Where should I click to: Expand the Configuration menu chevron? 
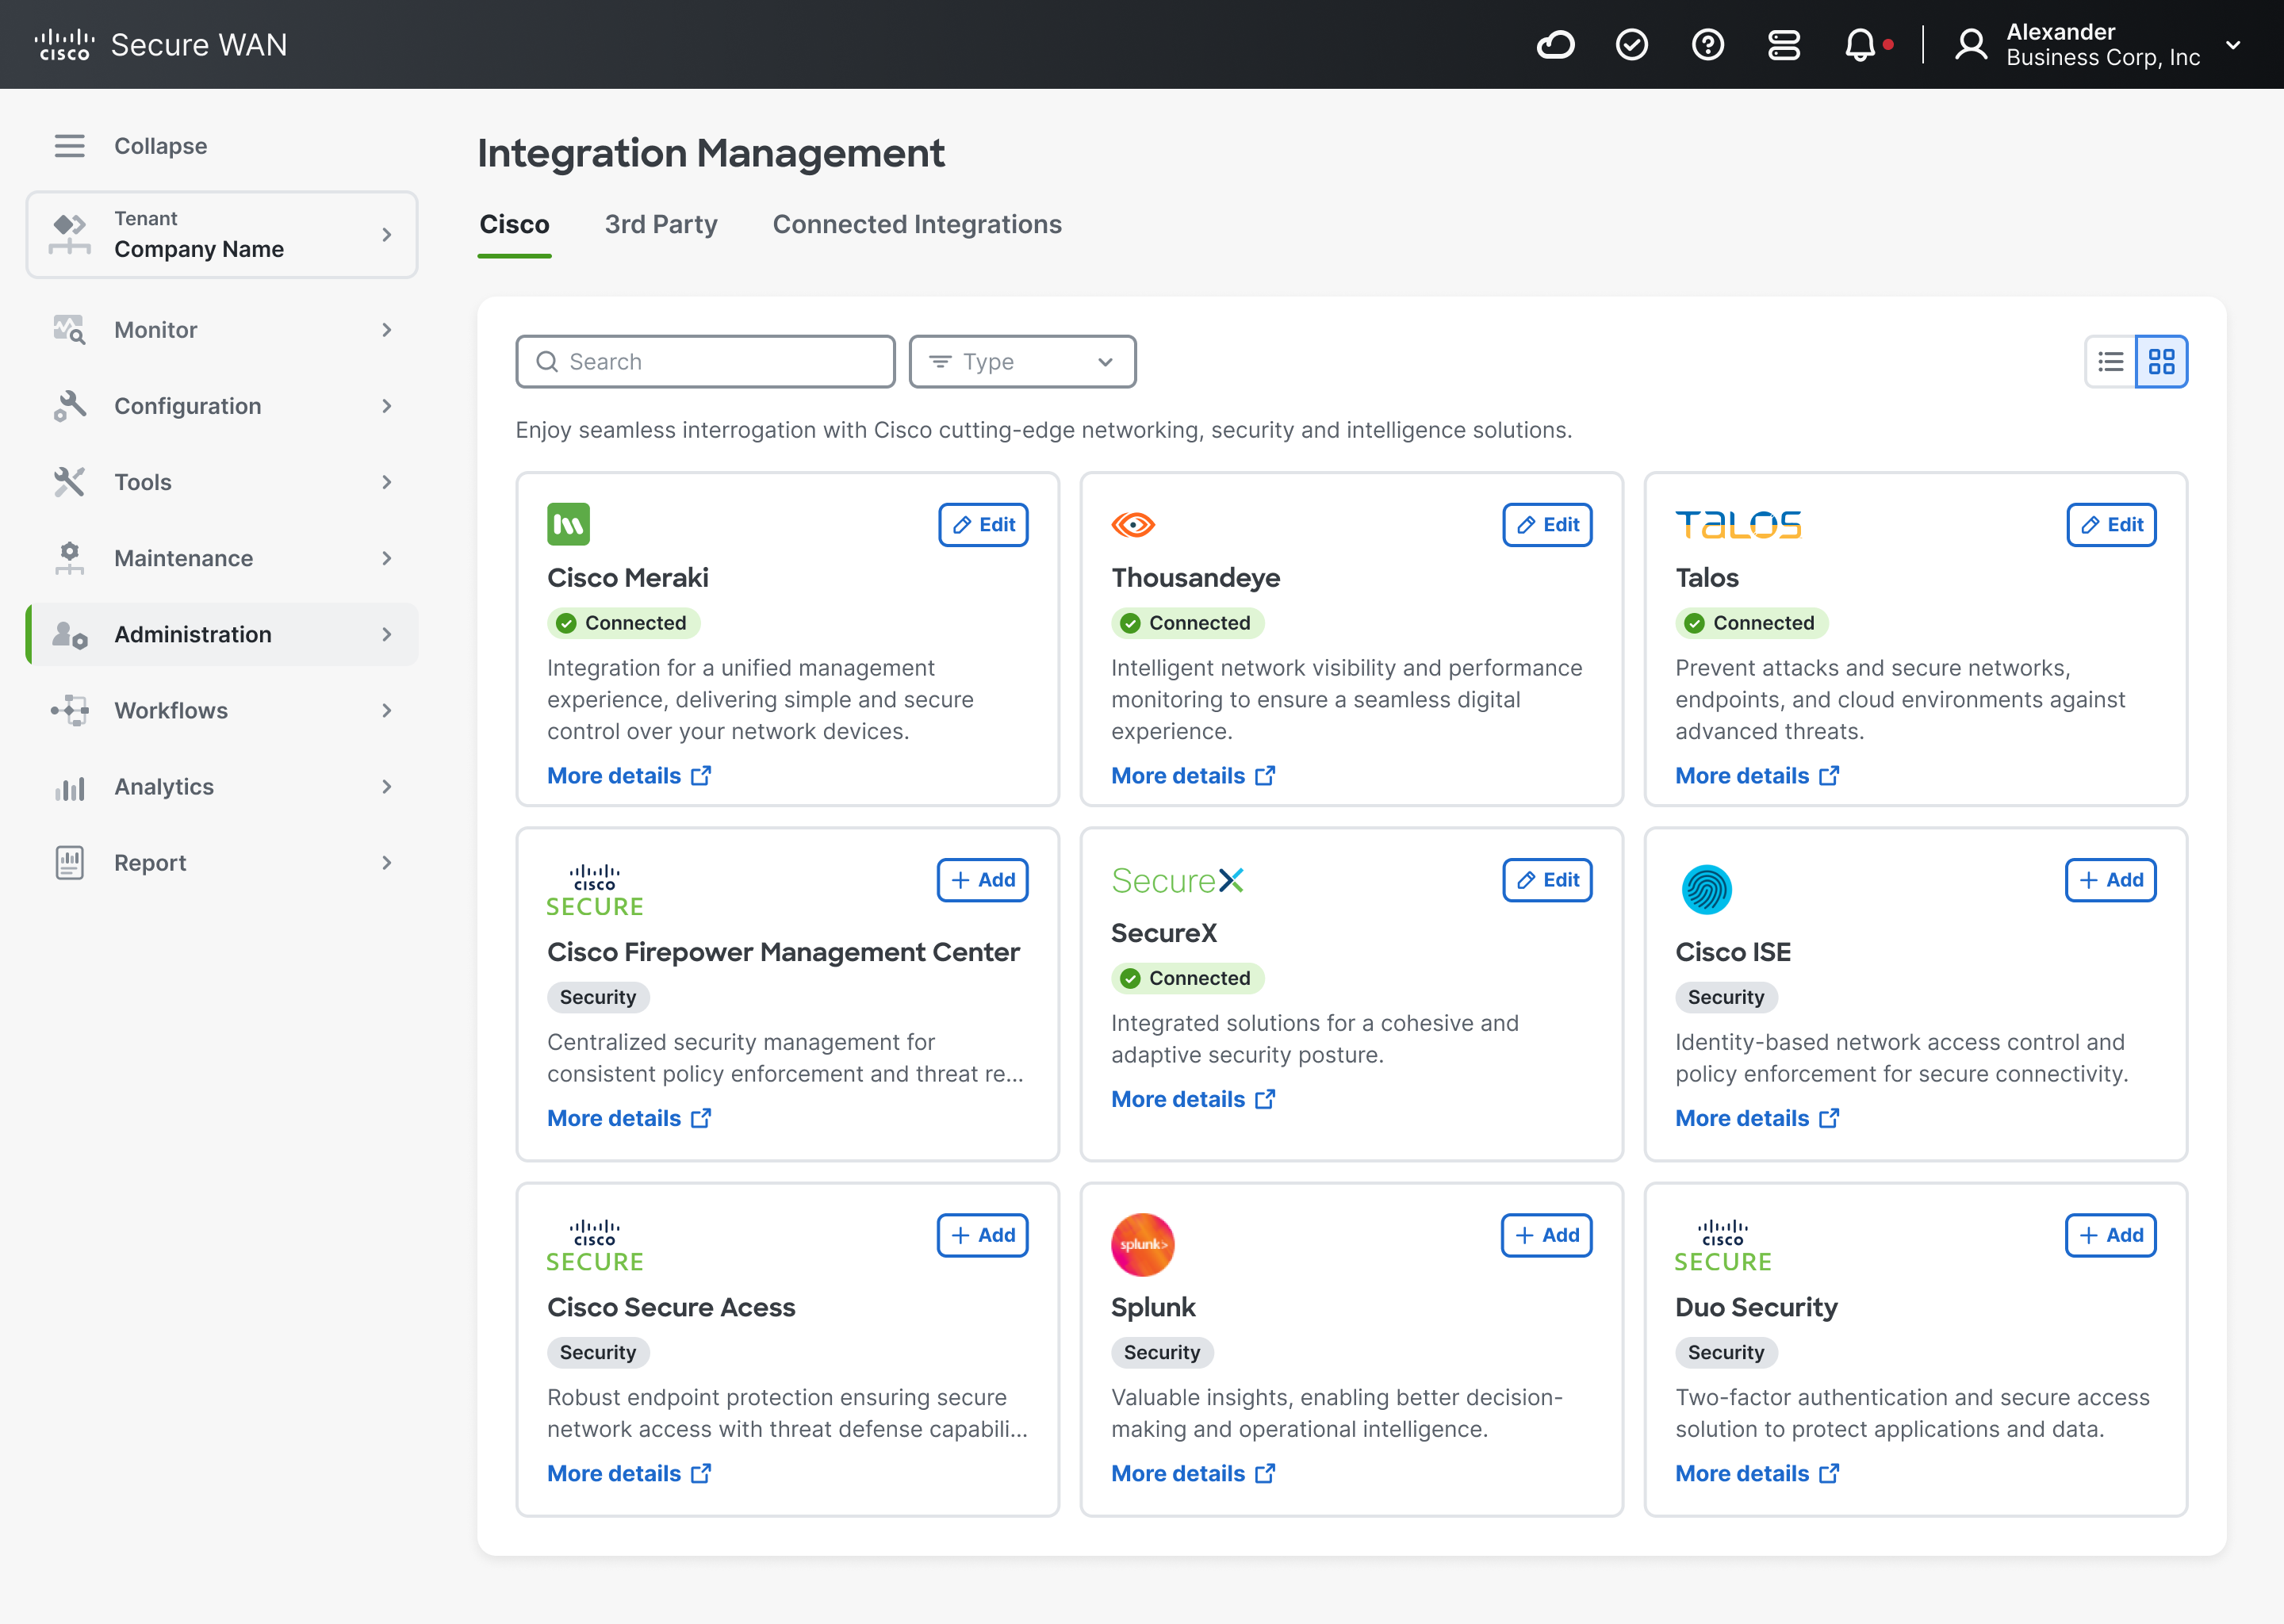click(x=386, y=406)
